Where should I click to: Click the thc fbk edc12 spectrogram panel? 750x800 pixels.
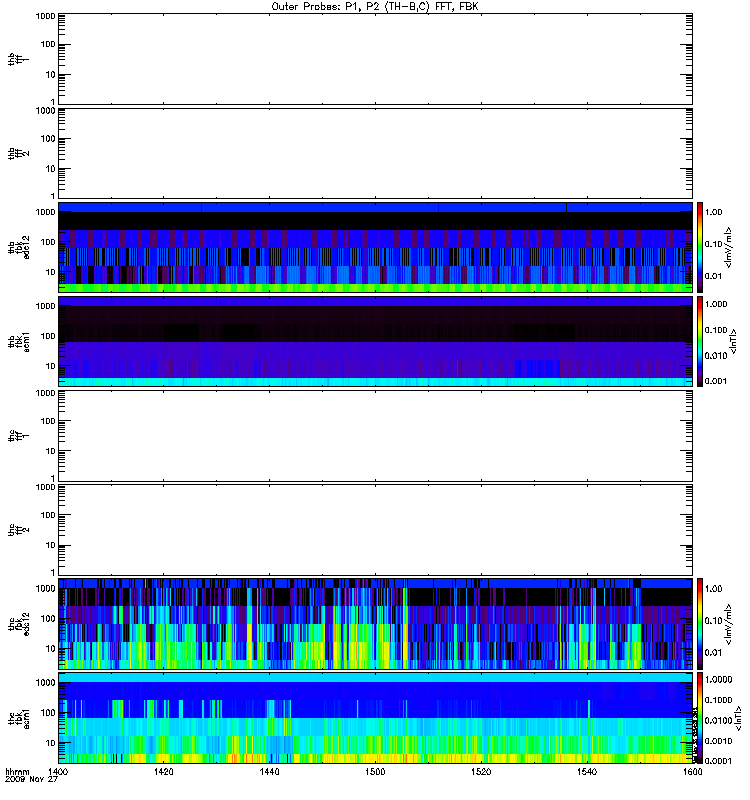coord(375,623)
